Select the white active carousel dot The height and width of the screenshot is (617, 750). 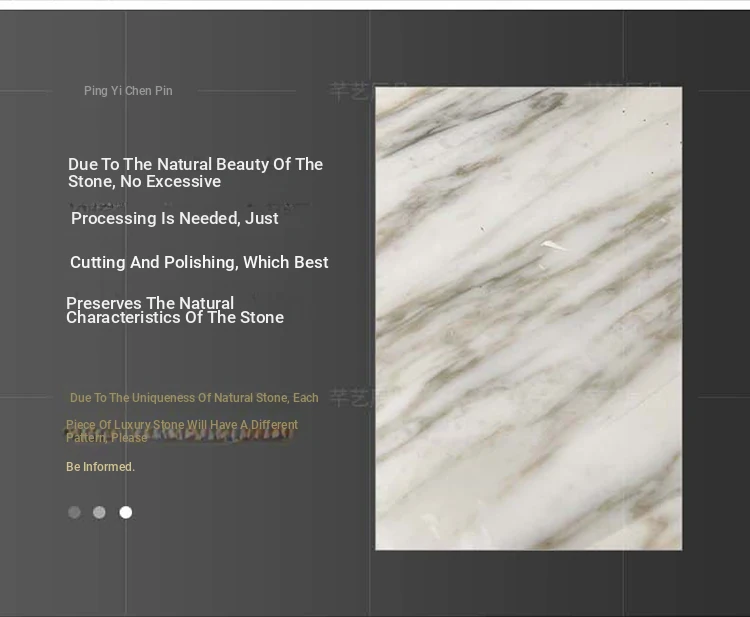pos(125,512)
